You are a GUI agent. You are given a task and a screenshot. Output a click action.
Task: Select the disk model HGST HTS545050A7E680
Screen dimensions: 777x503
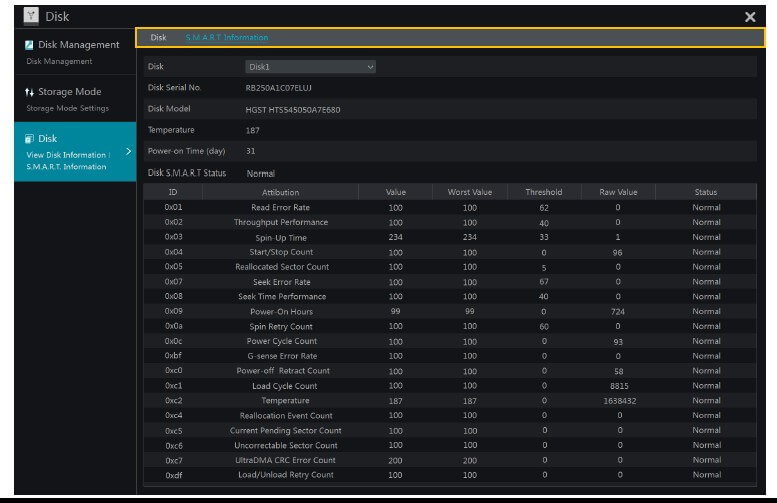(293, 110)
